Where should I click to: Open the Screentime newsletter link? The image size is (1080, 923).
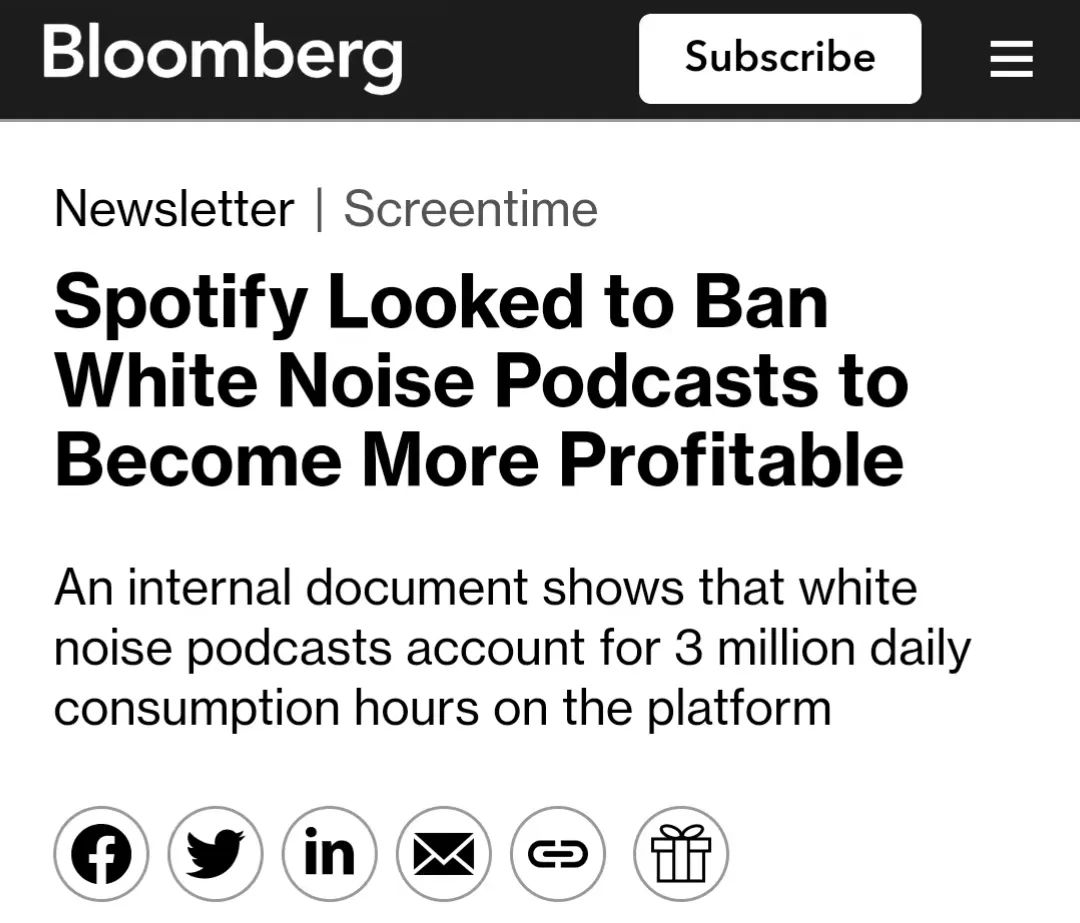click(x=470, y=209)
